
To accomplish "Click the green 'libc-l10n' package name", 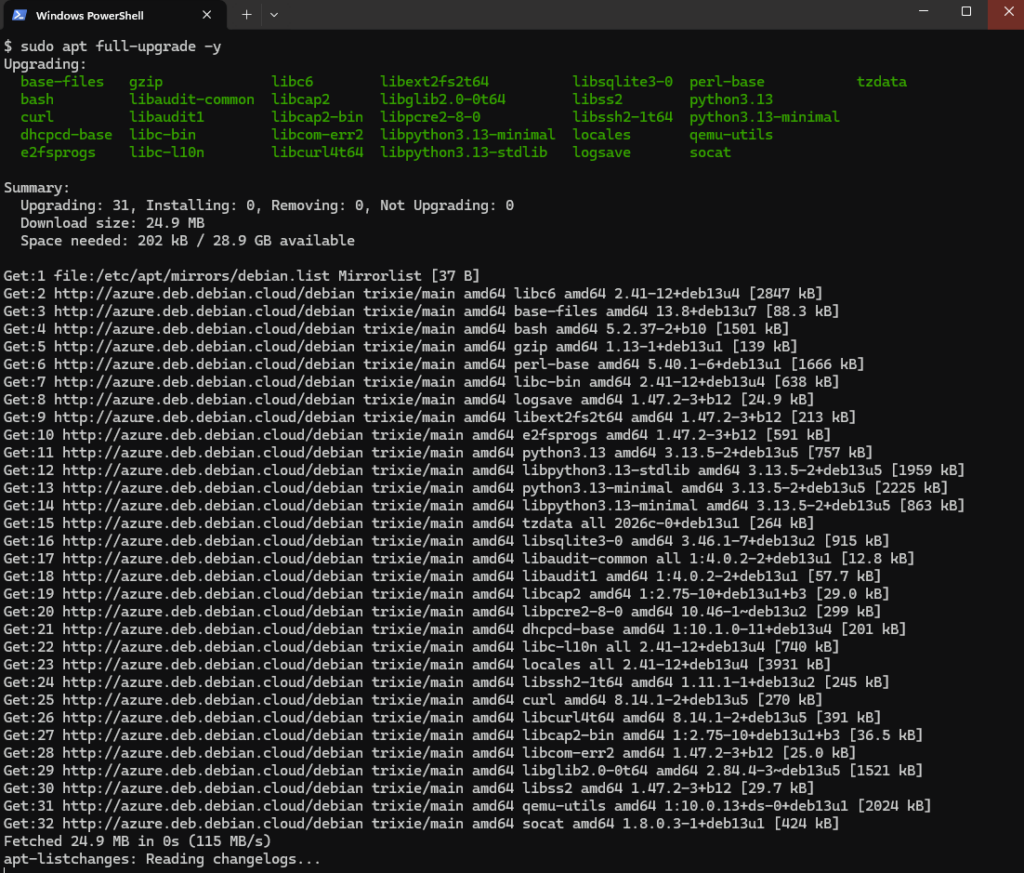I will tap(167, 152).
